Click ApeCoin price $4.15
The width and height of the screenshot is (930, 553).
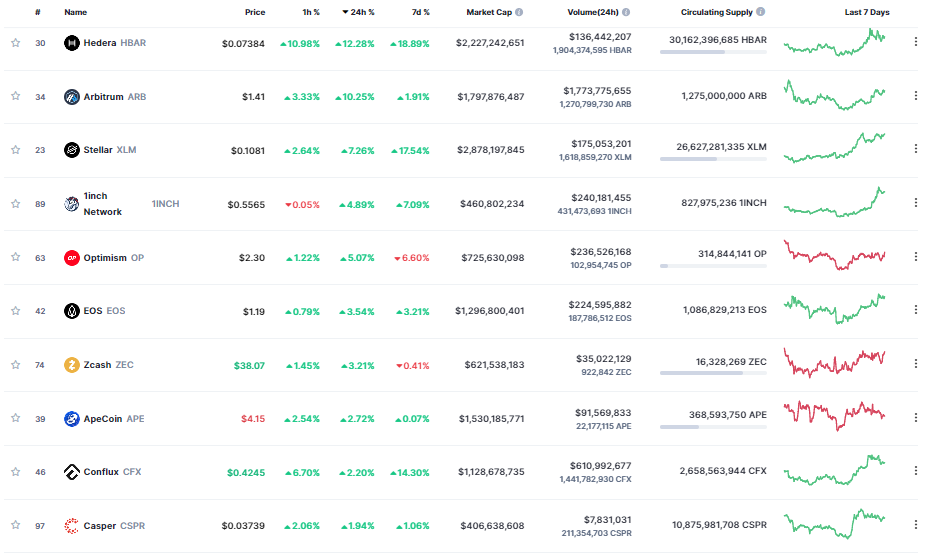253,419
